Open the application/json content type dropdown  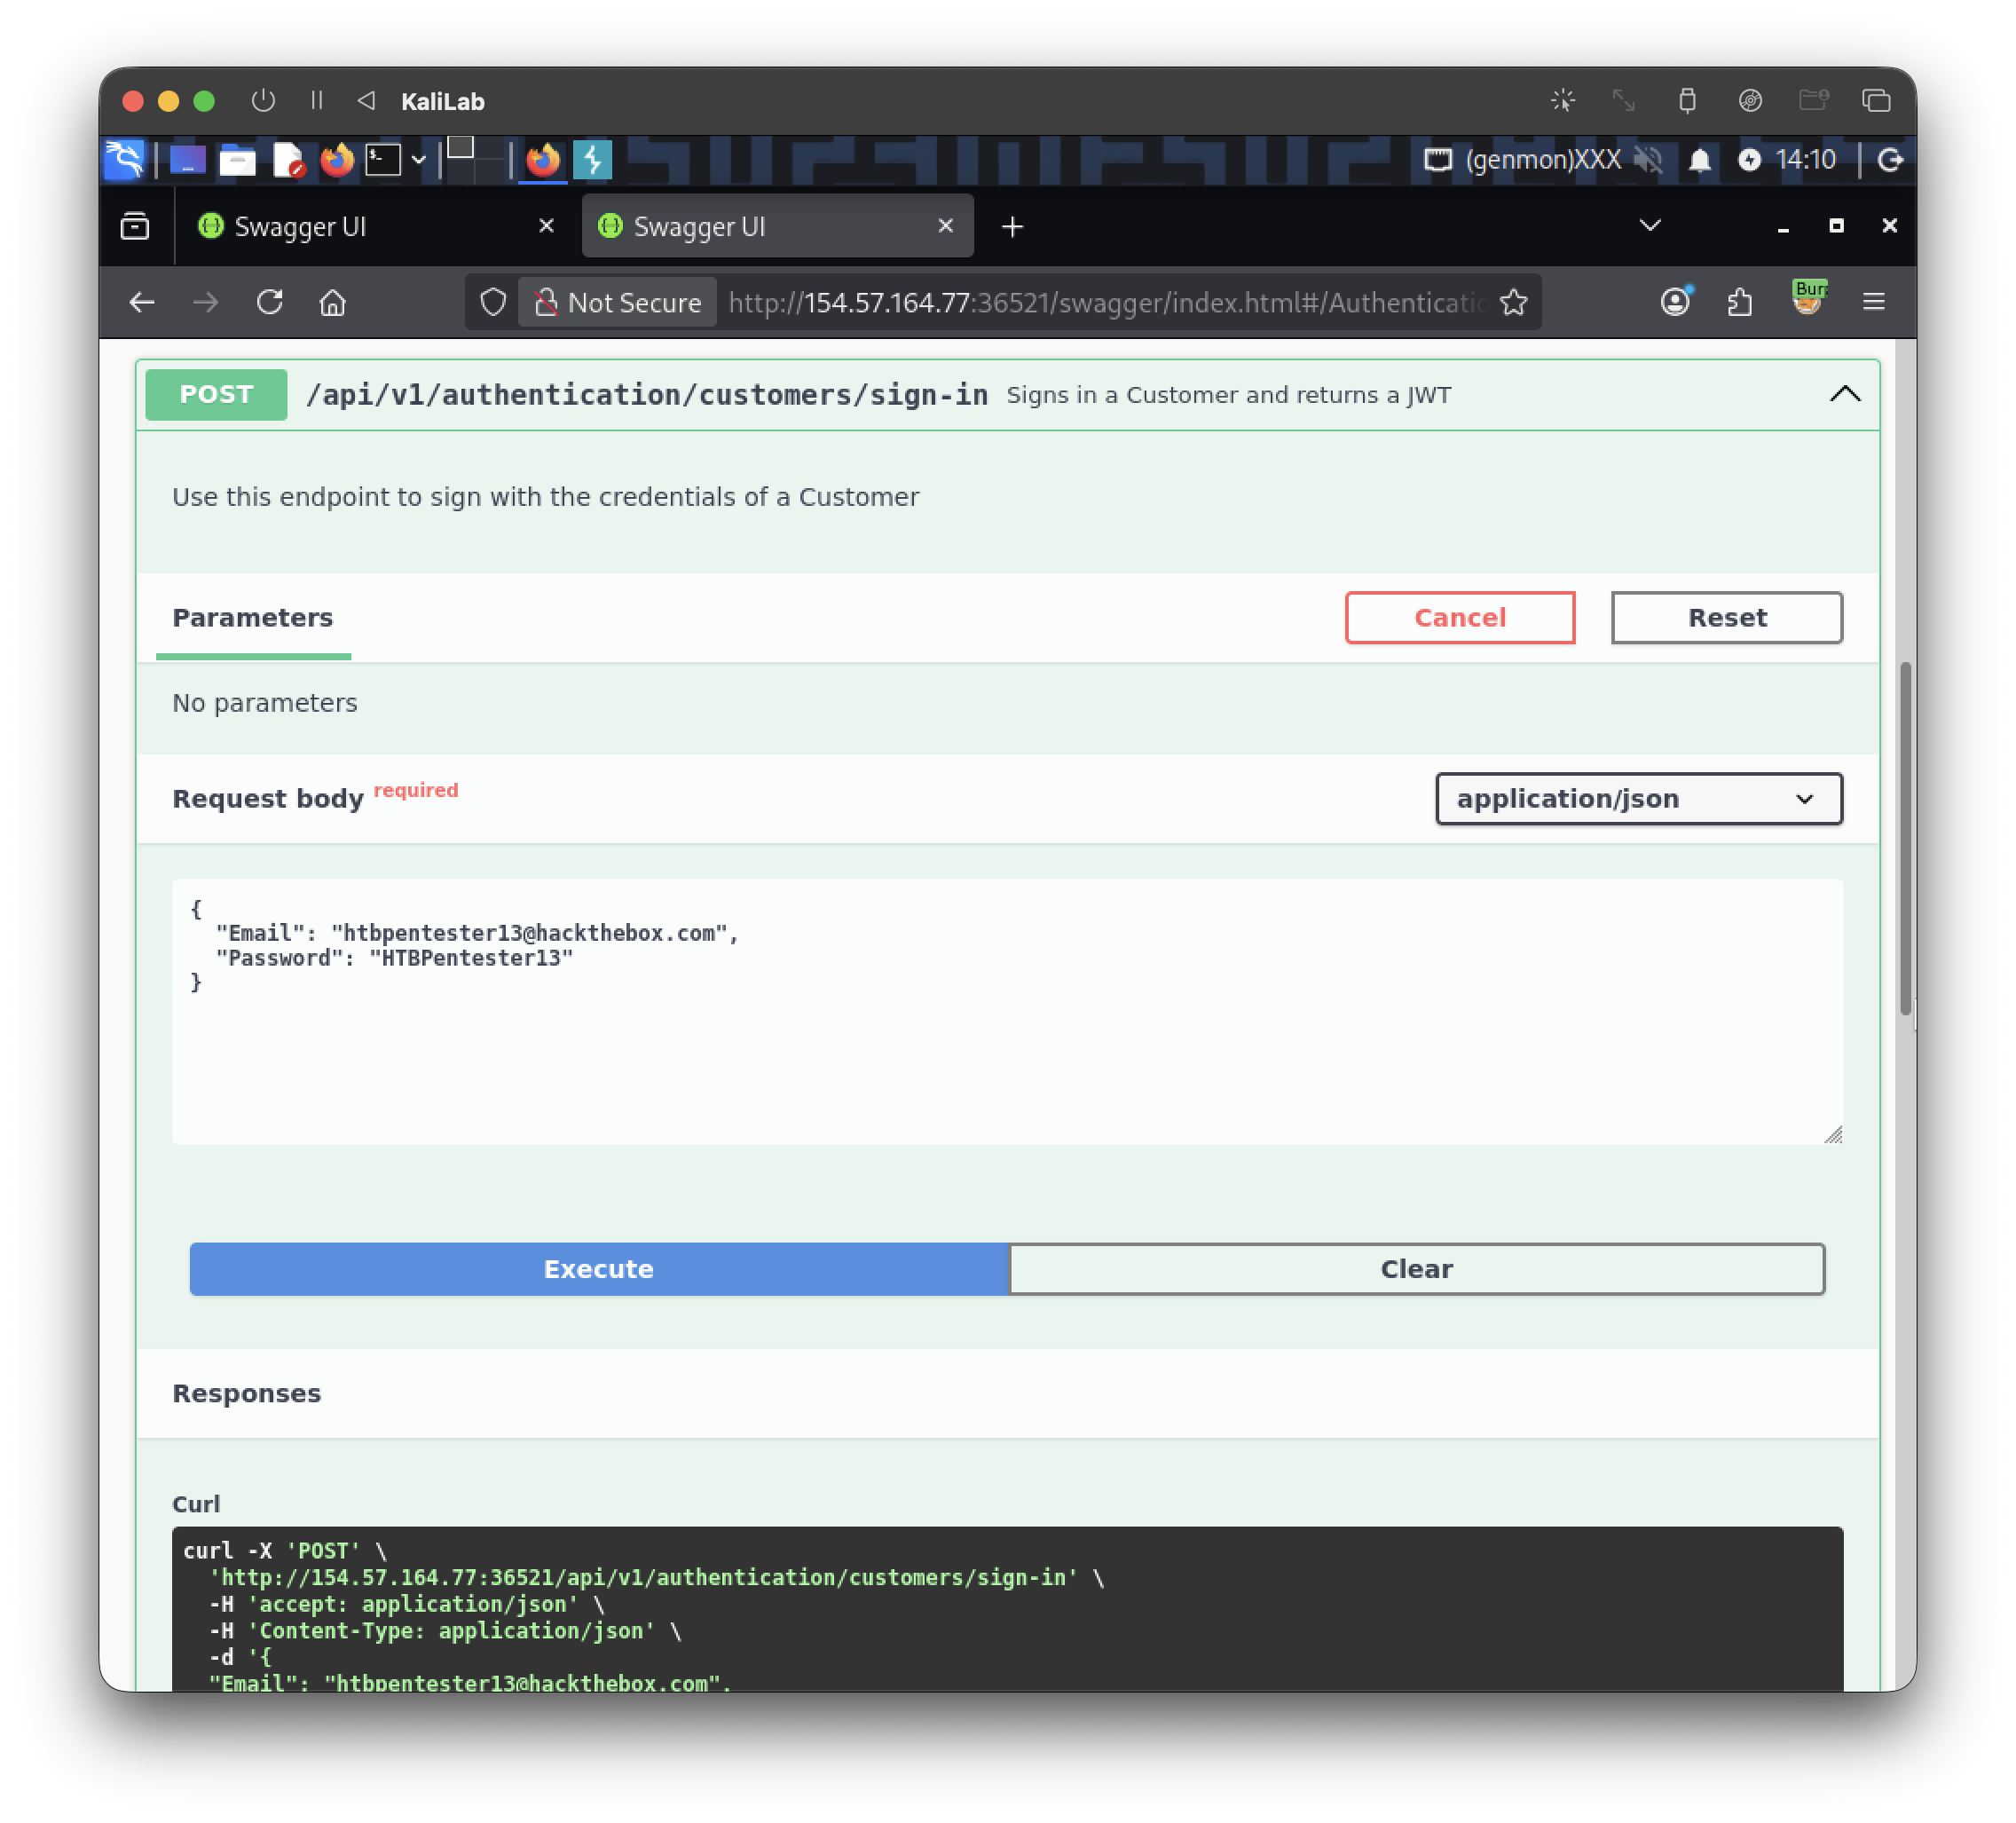(x=1638, y=799)
